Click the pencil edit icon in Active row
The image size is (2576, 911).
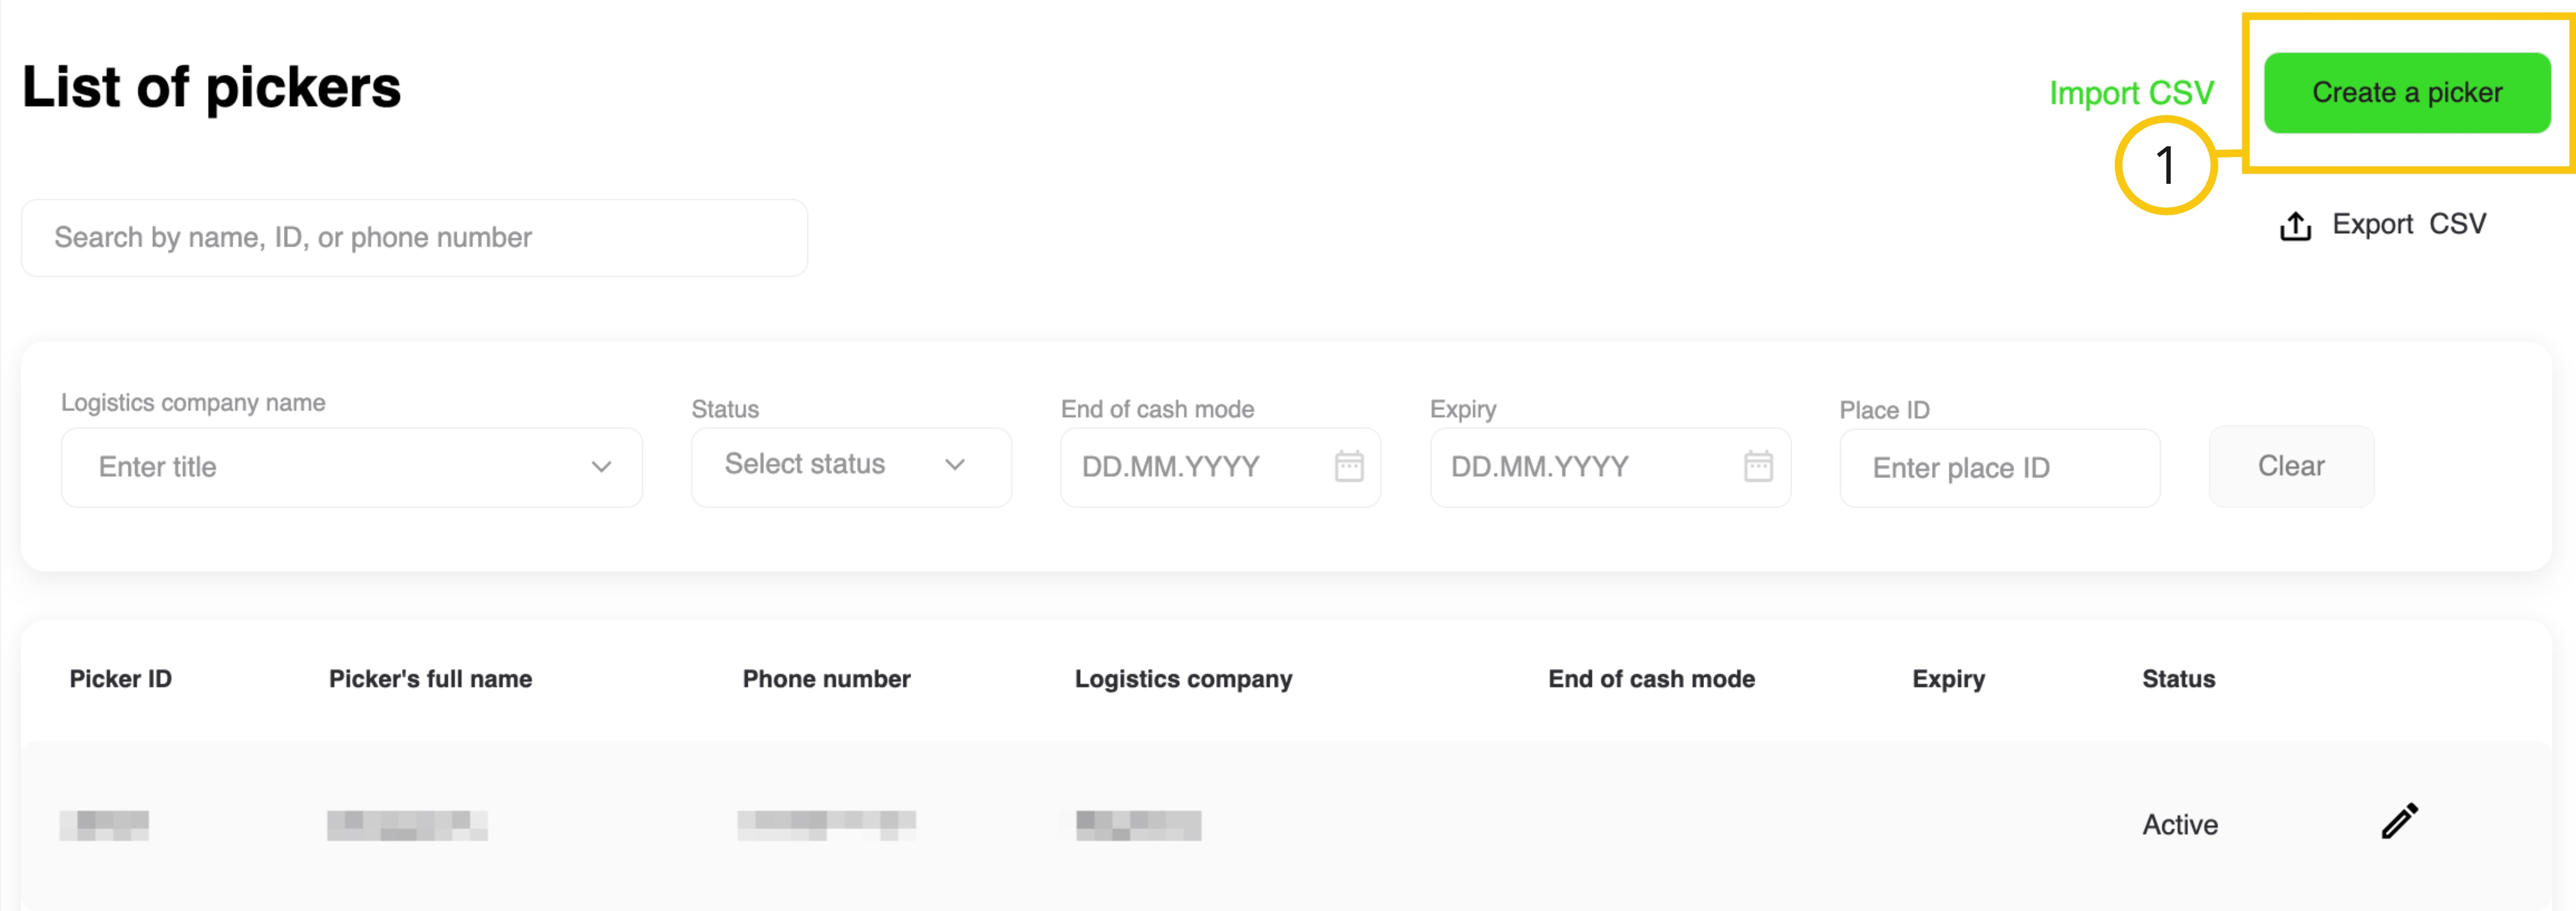2399,821
